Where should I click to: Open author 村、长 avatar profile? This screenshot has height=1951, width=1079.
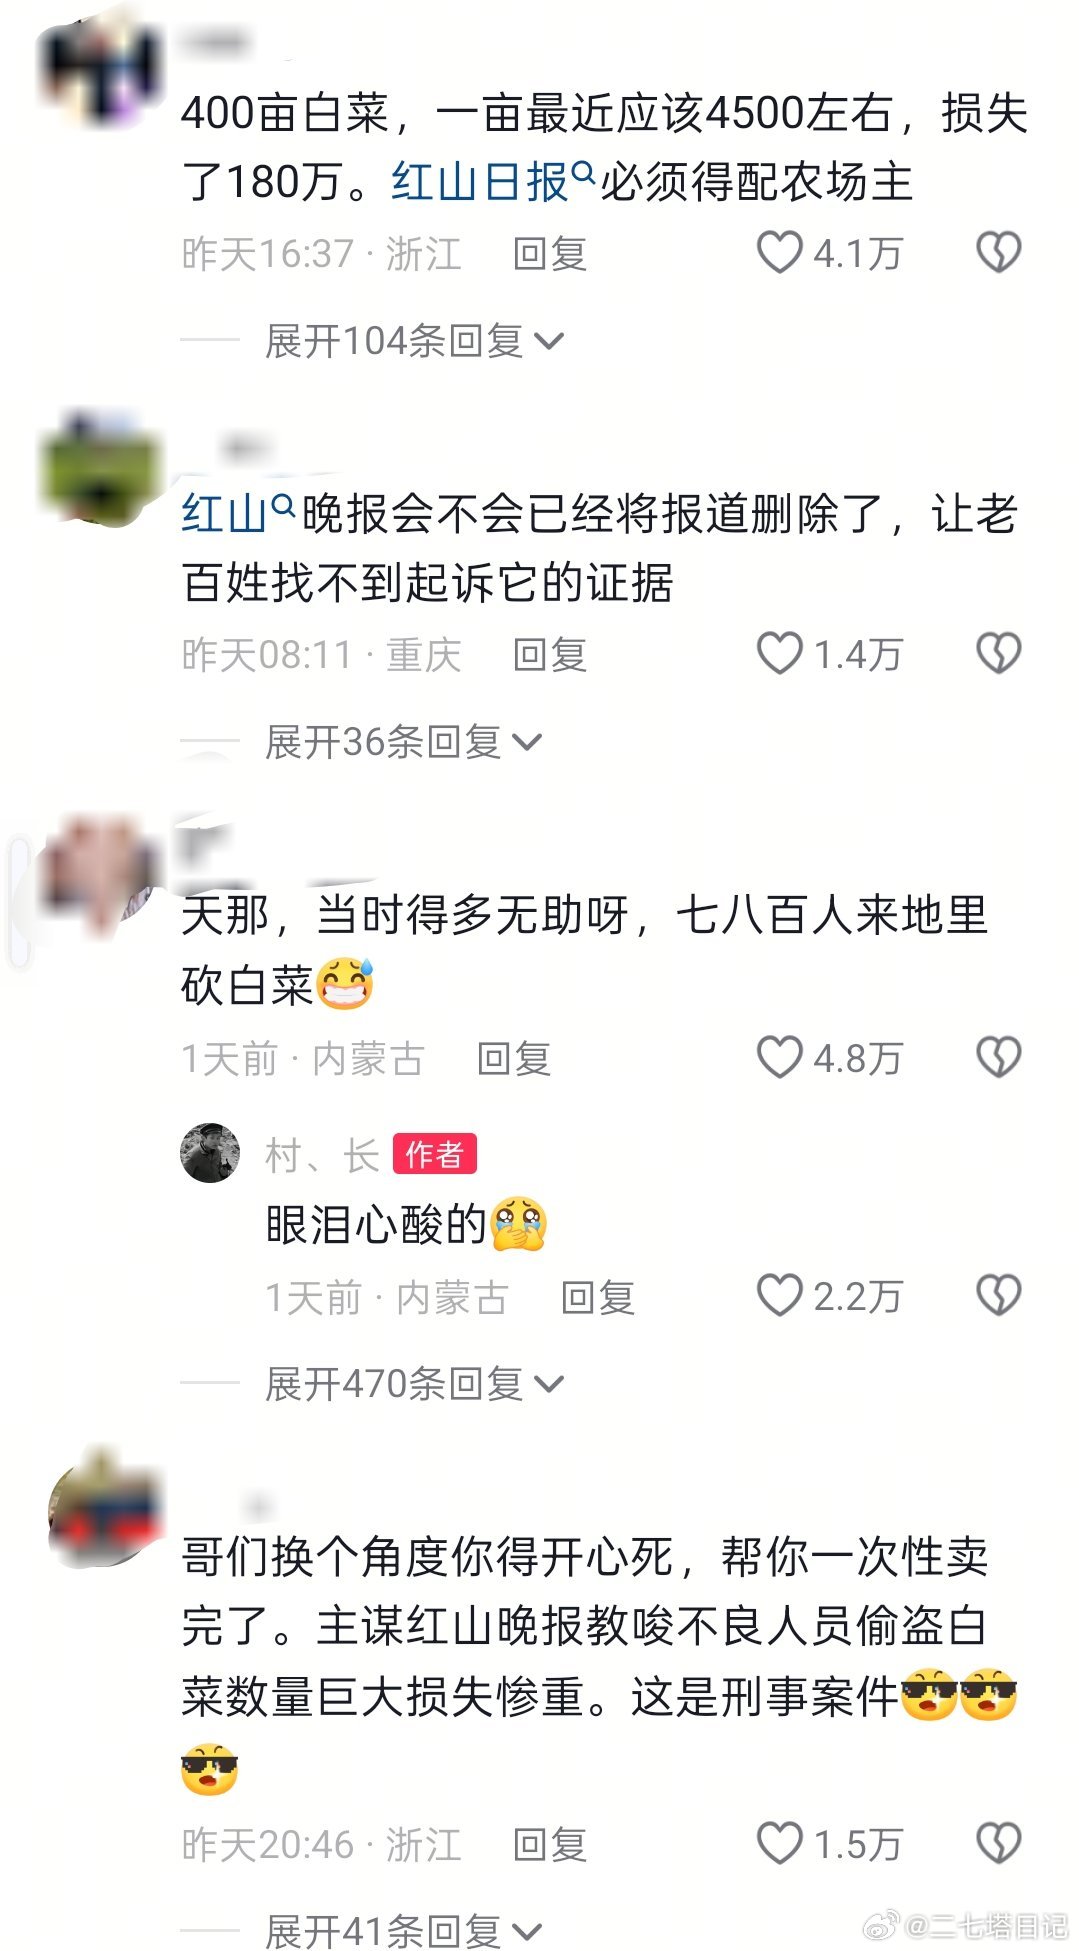[210, 1153]
